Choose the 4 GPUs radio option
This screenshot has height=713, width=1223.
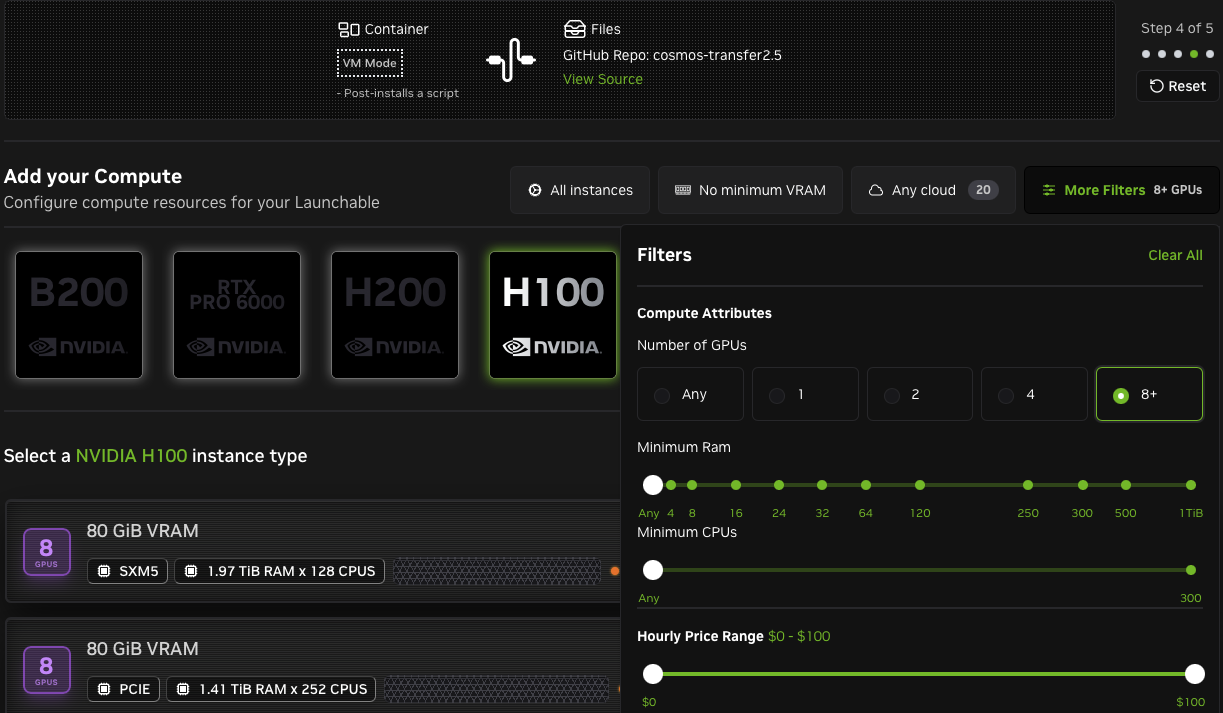pyautogui.click(x=1034, y=394)
